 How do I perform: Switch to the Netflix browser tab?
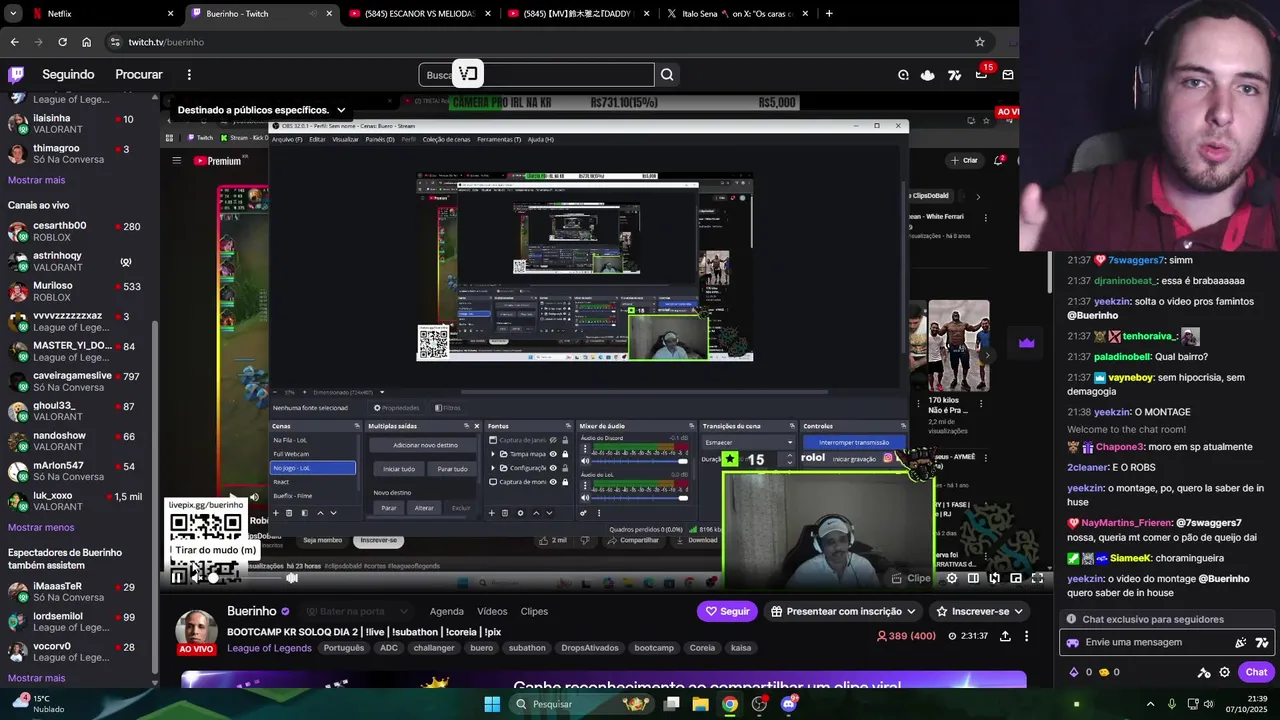(90, 14)
